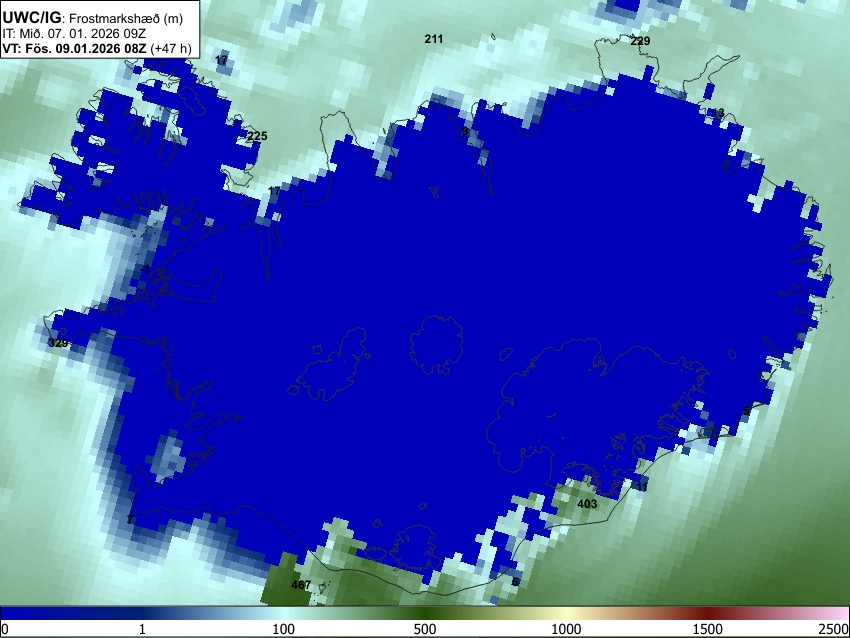Click the 7 value label on the map
Image resolution: width=850 pixels, height=638 pixels.
coord(130,520)
